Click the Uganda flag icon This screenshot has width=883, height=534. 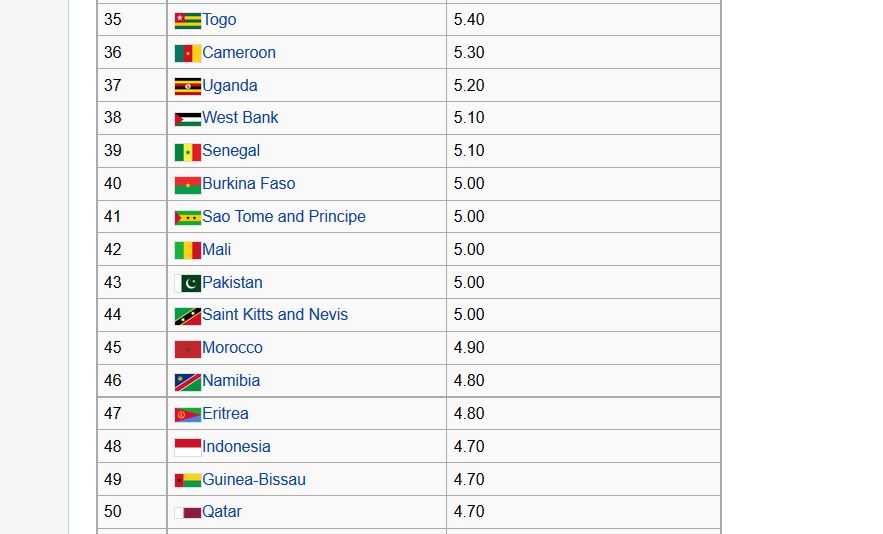[x=187, y=86]
